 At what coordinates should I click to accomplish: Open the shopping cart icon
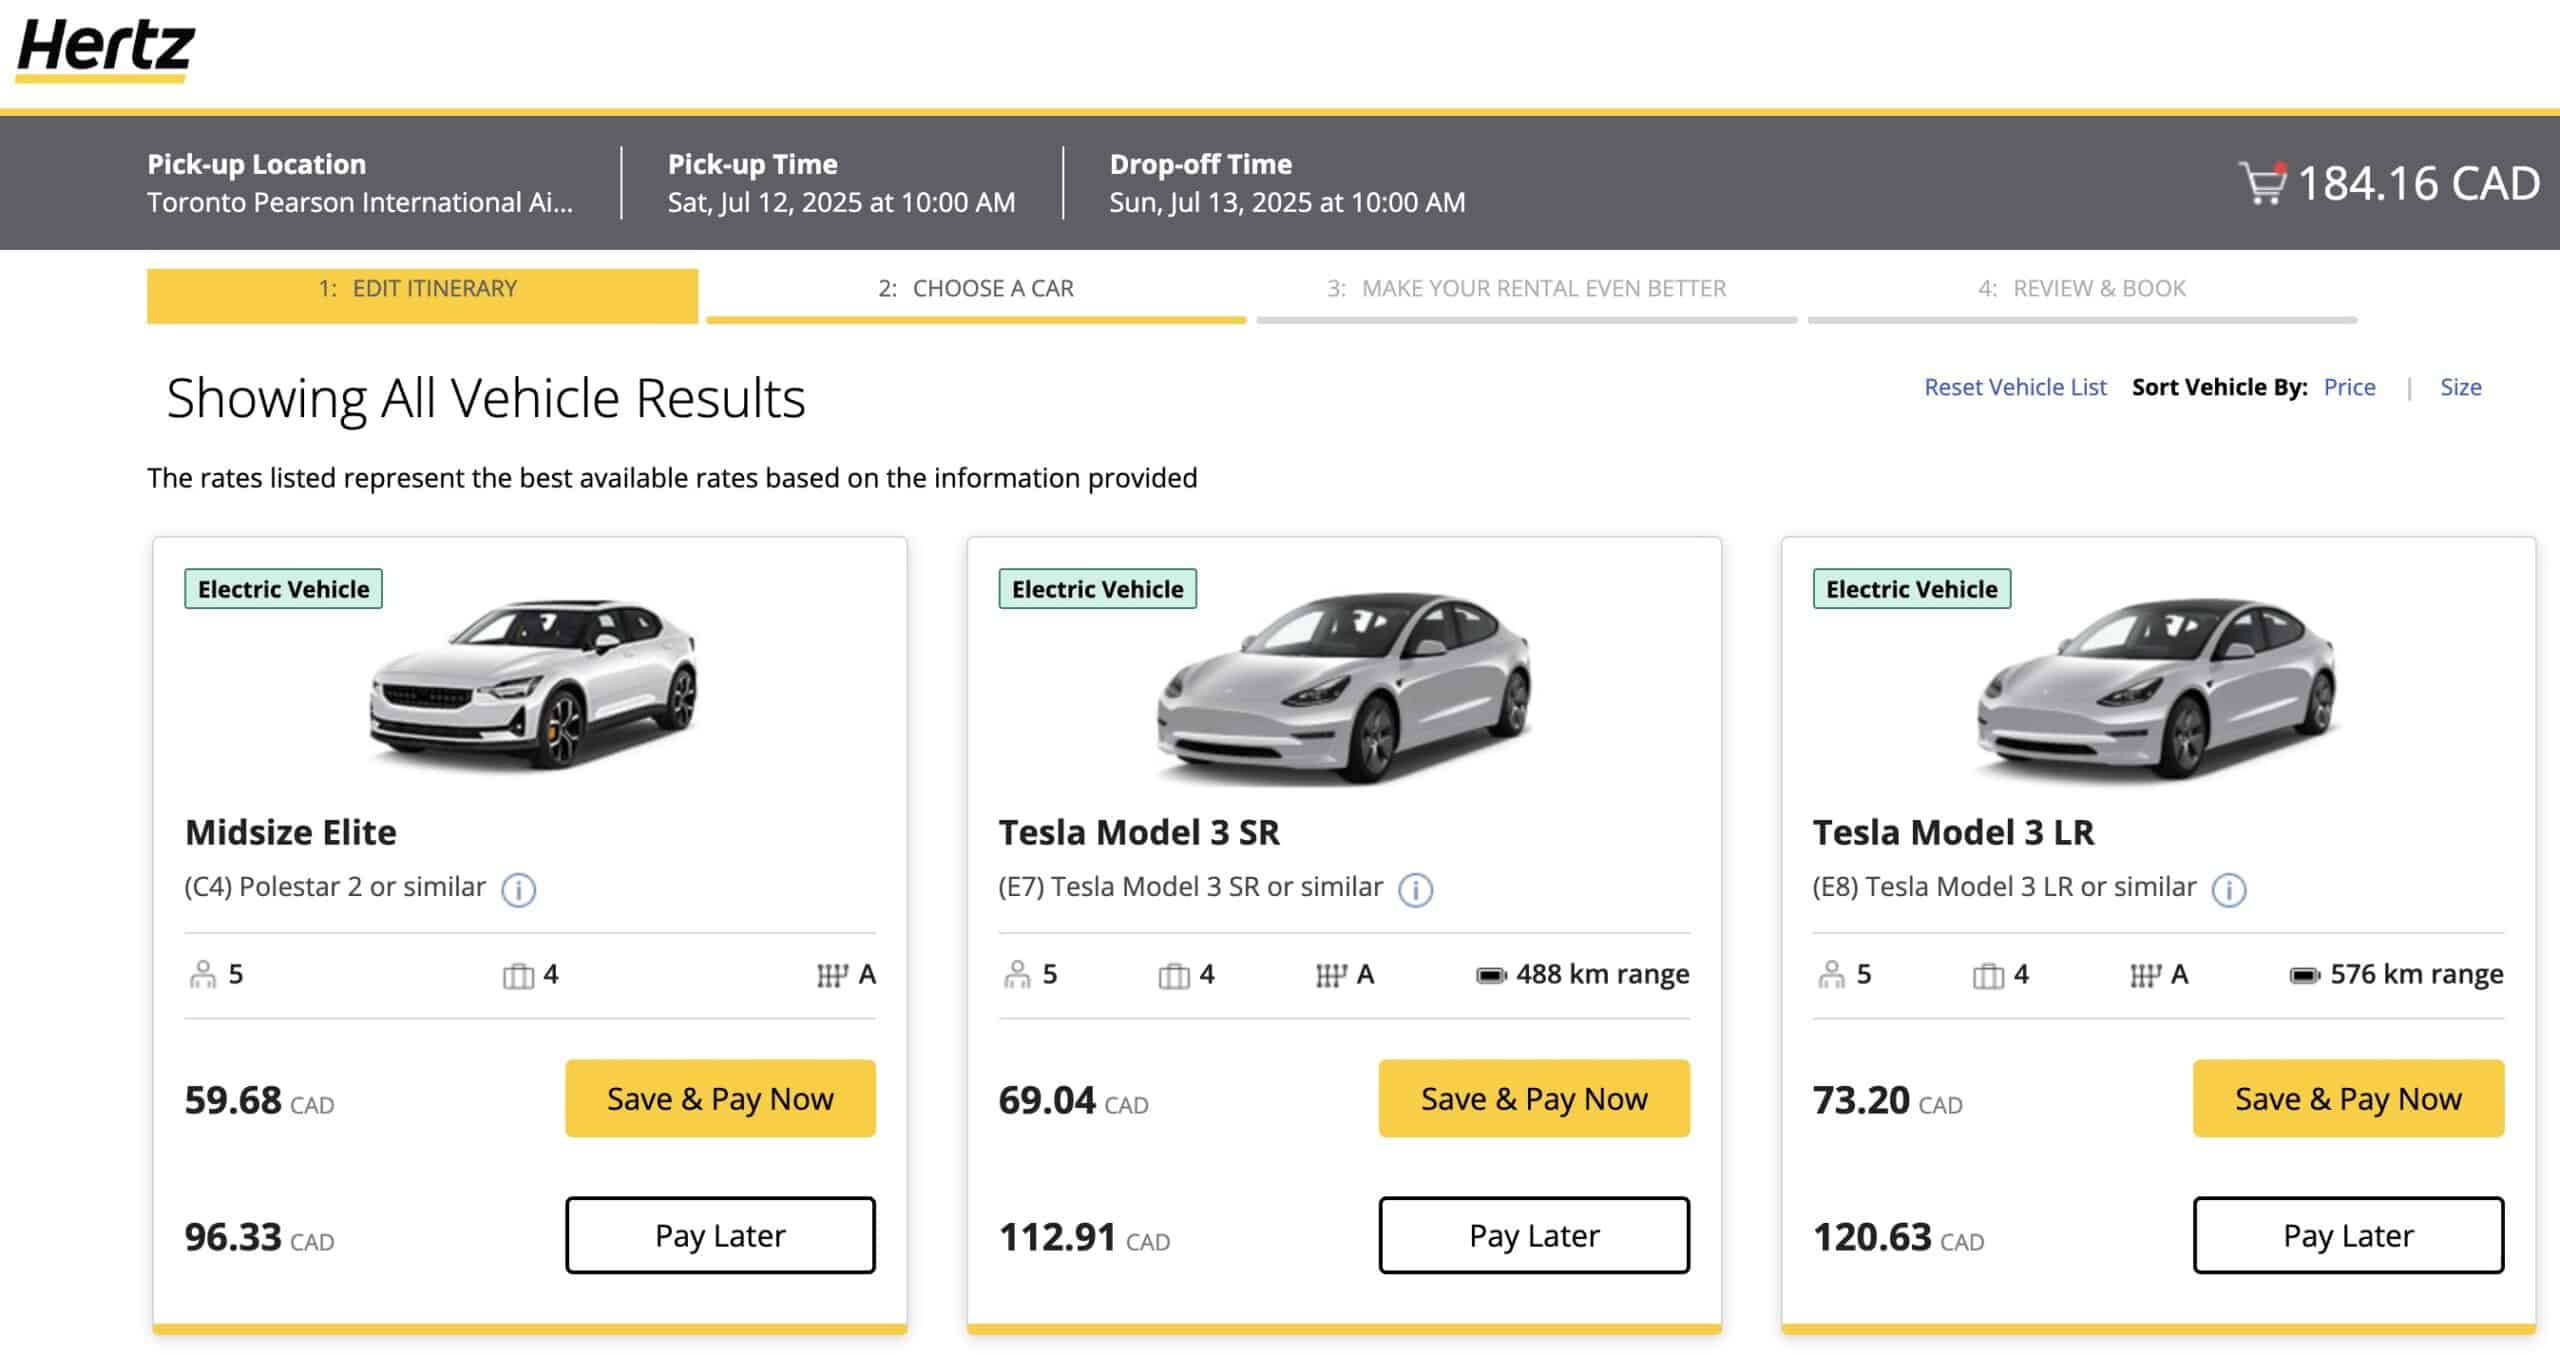(x=2262, y=183)
